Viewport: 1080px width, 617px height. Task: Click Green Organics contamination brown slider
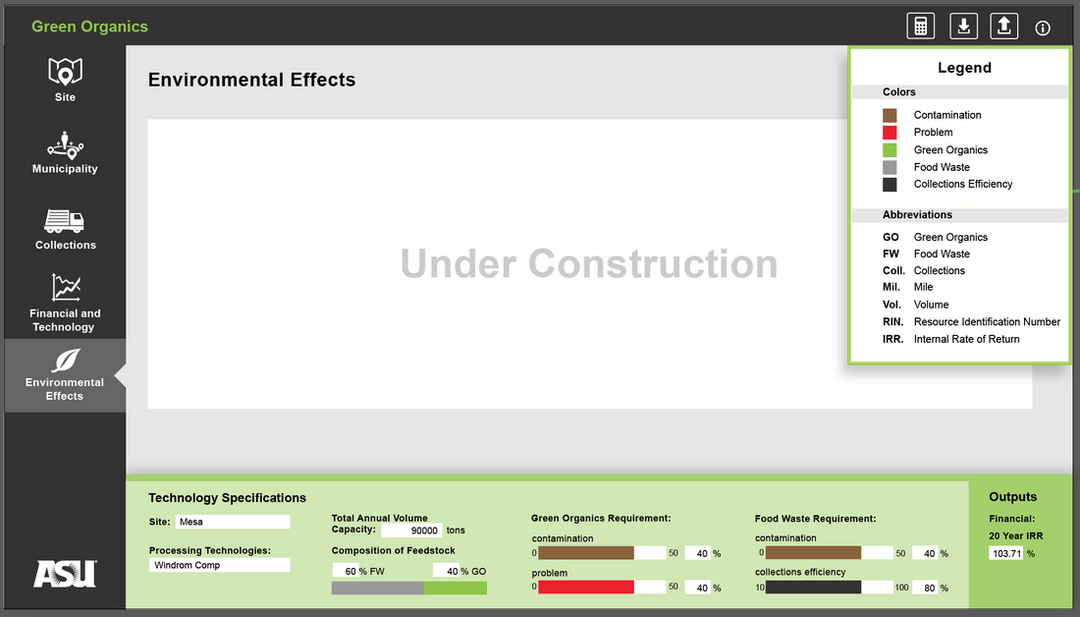pos(586,553)
